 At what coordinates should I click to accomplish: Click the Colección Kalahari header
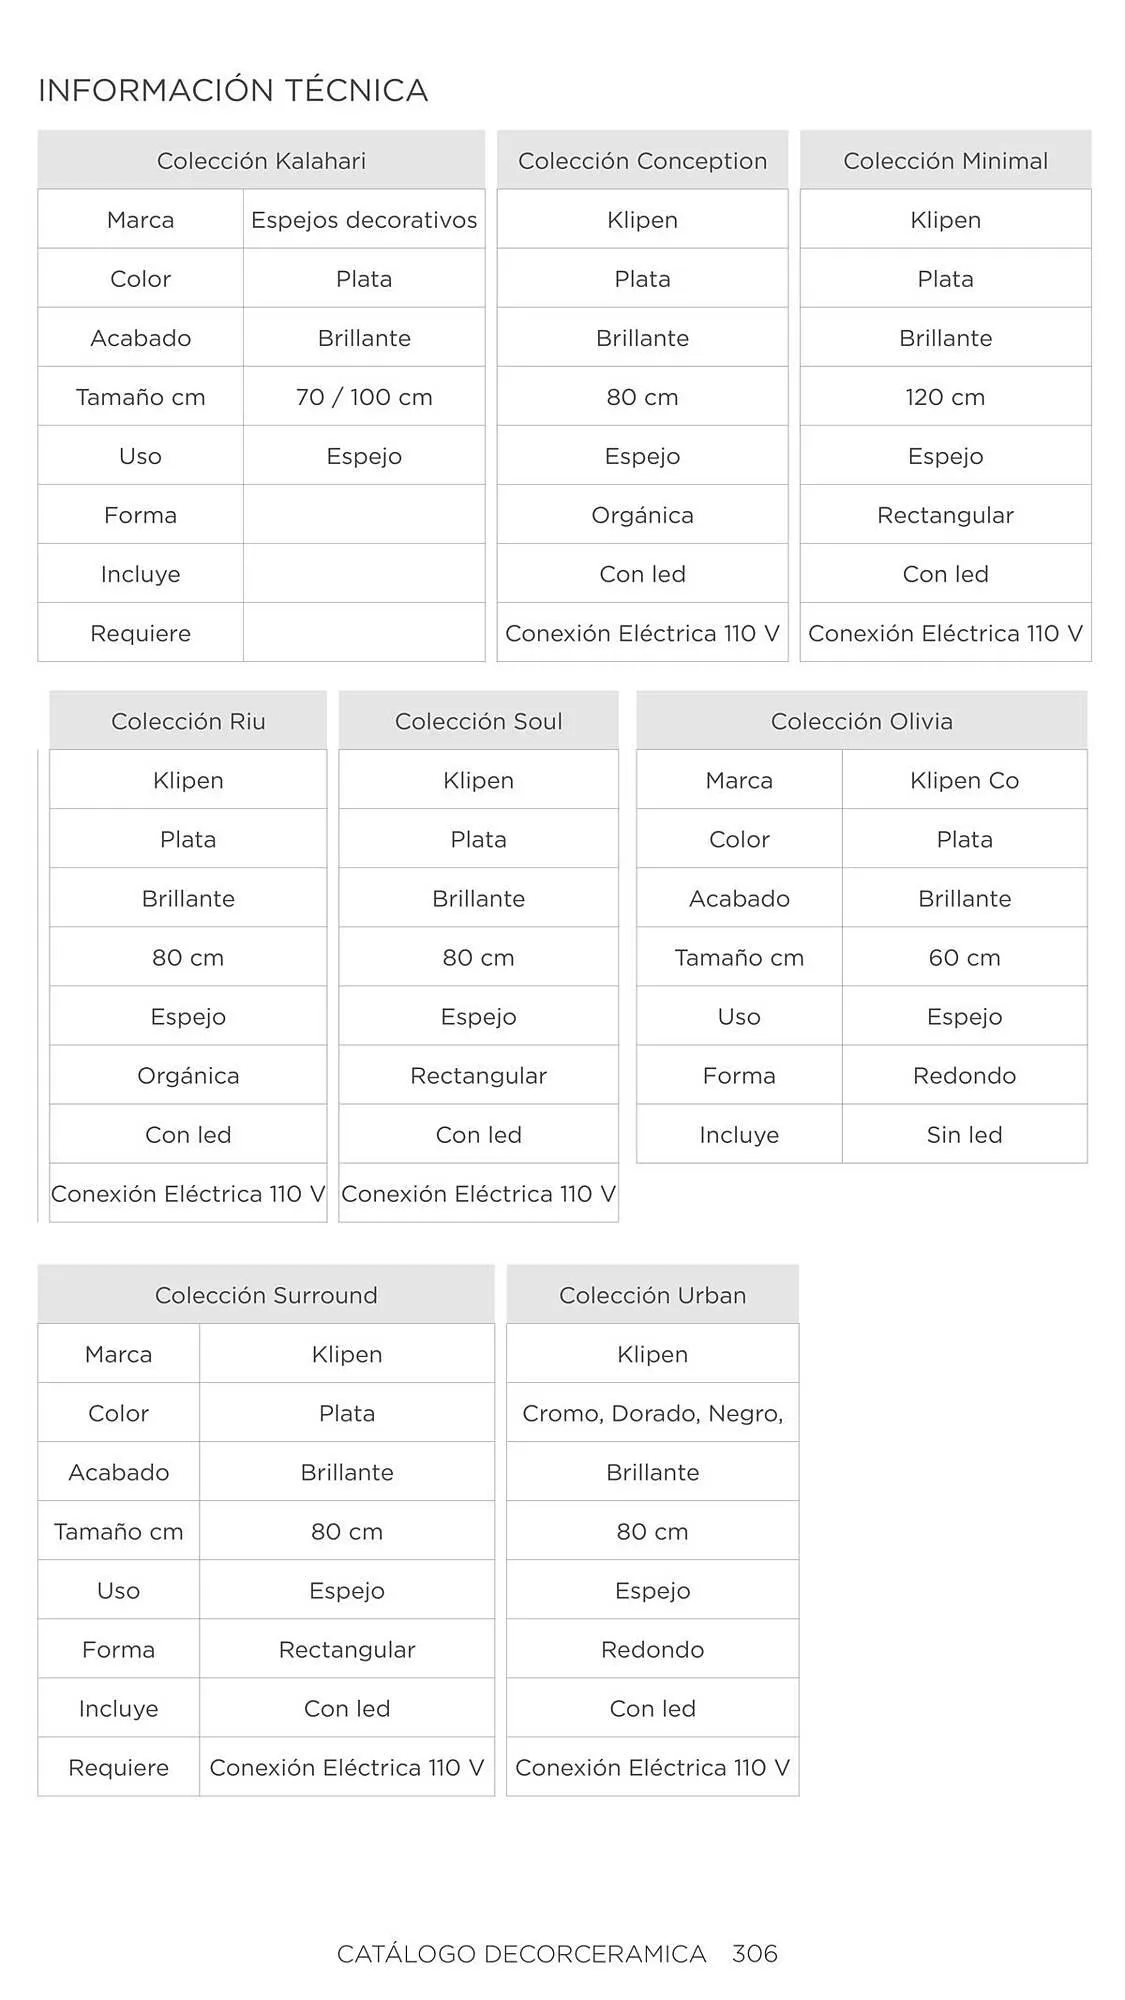pos(261,161)
